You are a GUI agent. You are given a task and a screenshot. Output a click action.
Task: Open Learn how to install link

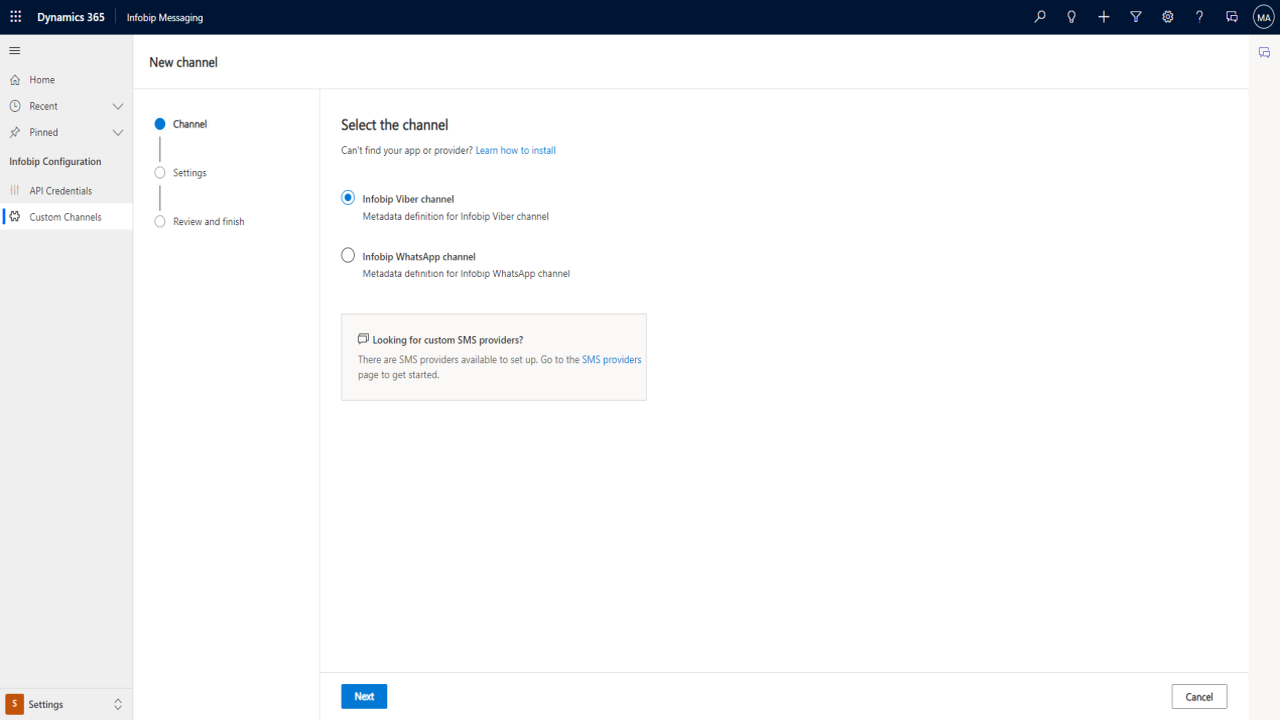[516, 150]
